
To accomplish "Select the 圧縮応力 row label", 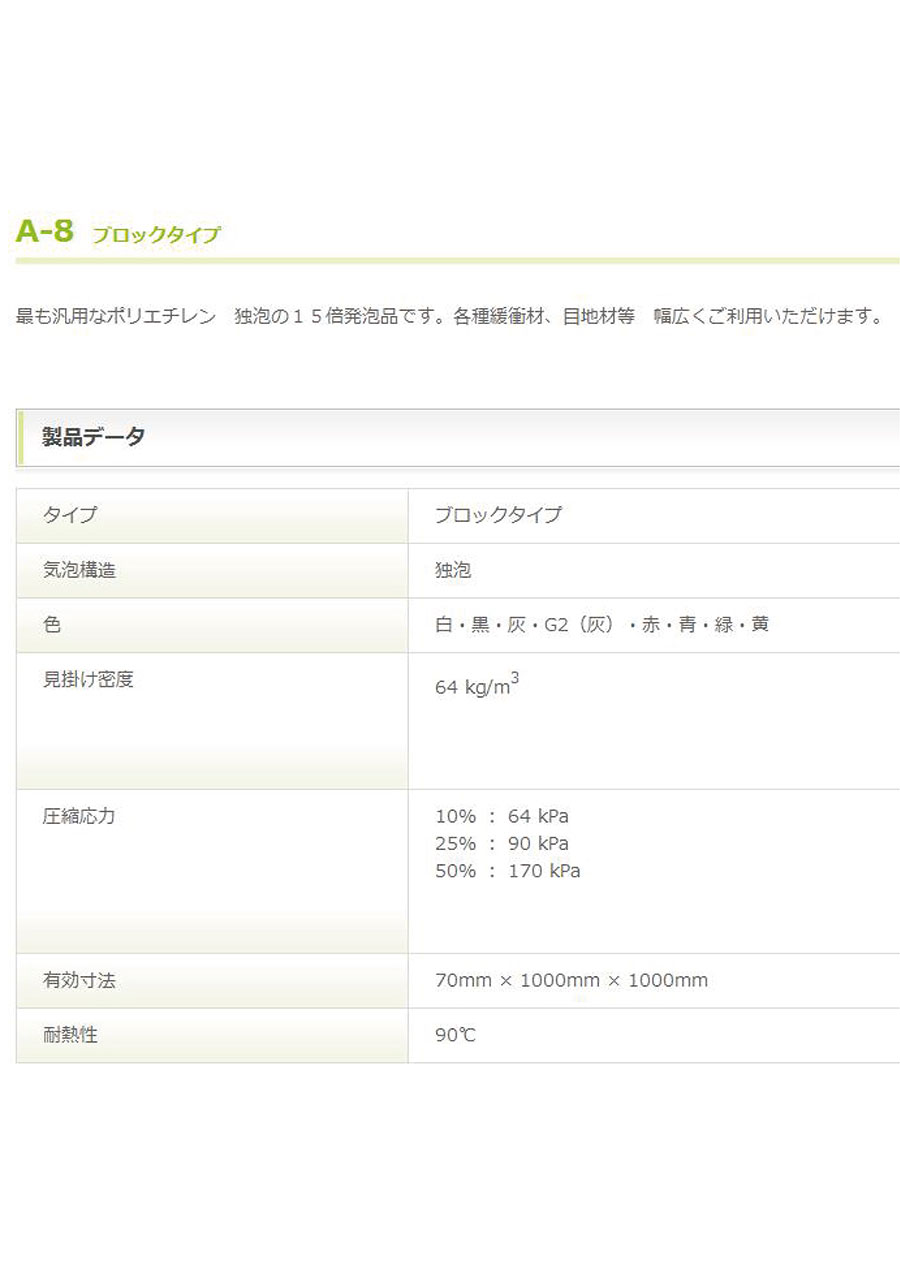I will click(79, 816).
